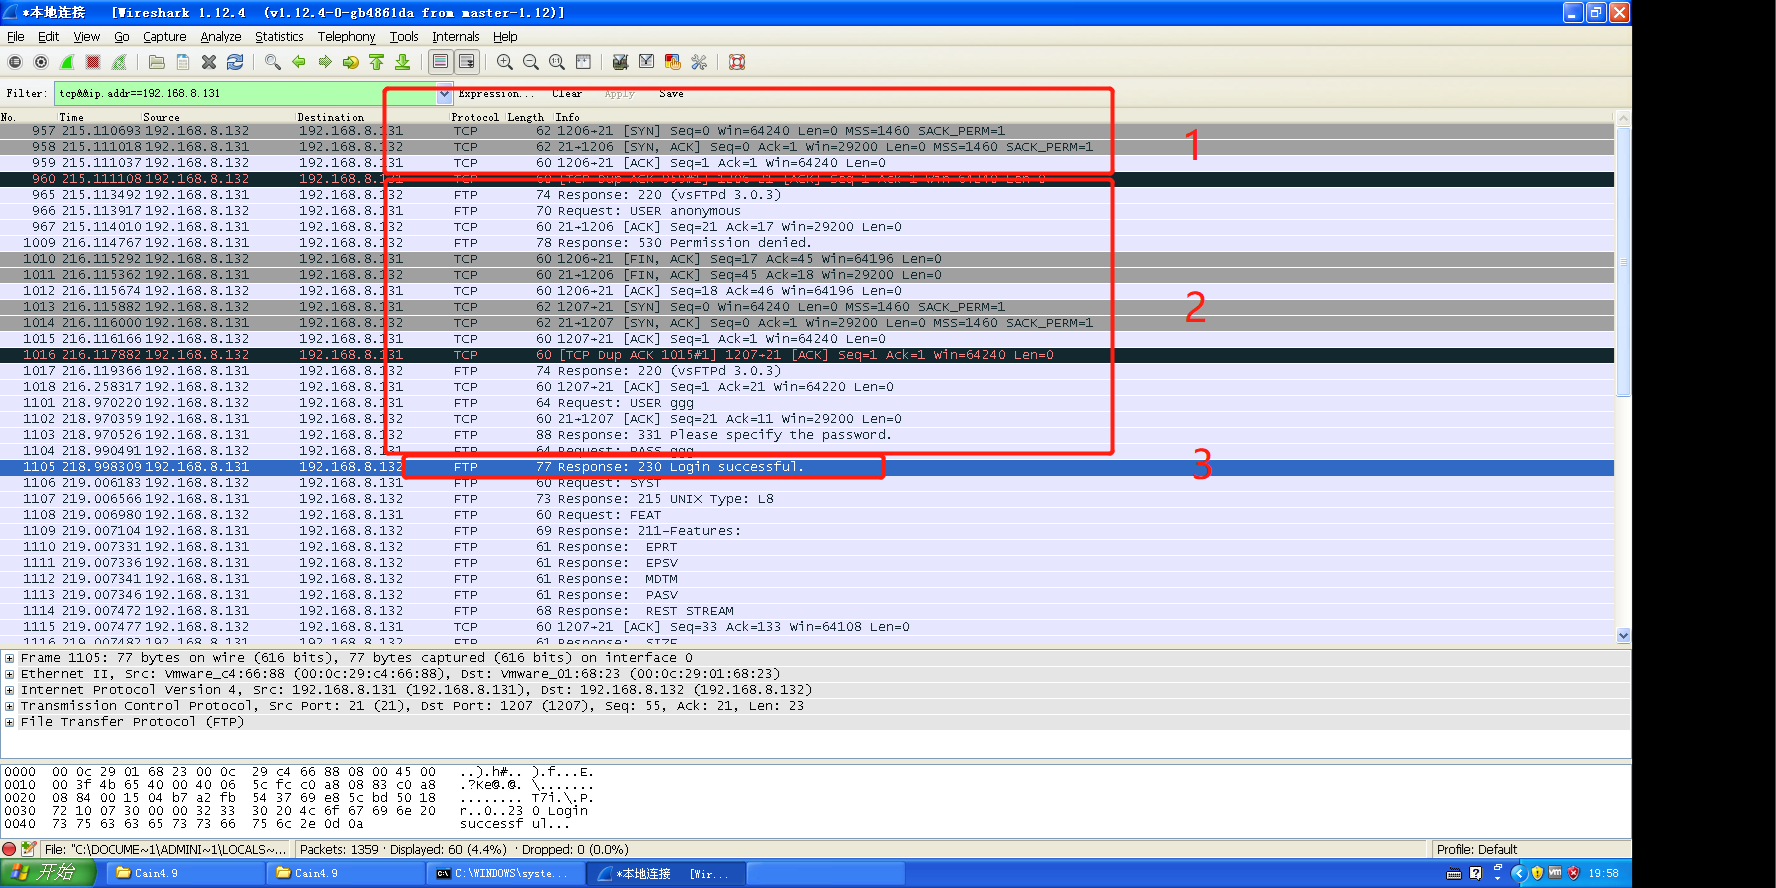Click the Windows Start button
This screenshot has height=888, width=1776.
coord(48,873)
